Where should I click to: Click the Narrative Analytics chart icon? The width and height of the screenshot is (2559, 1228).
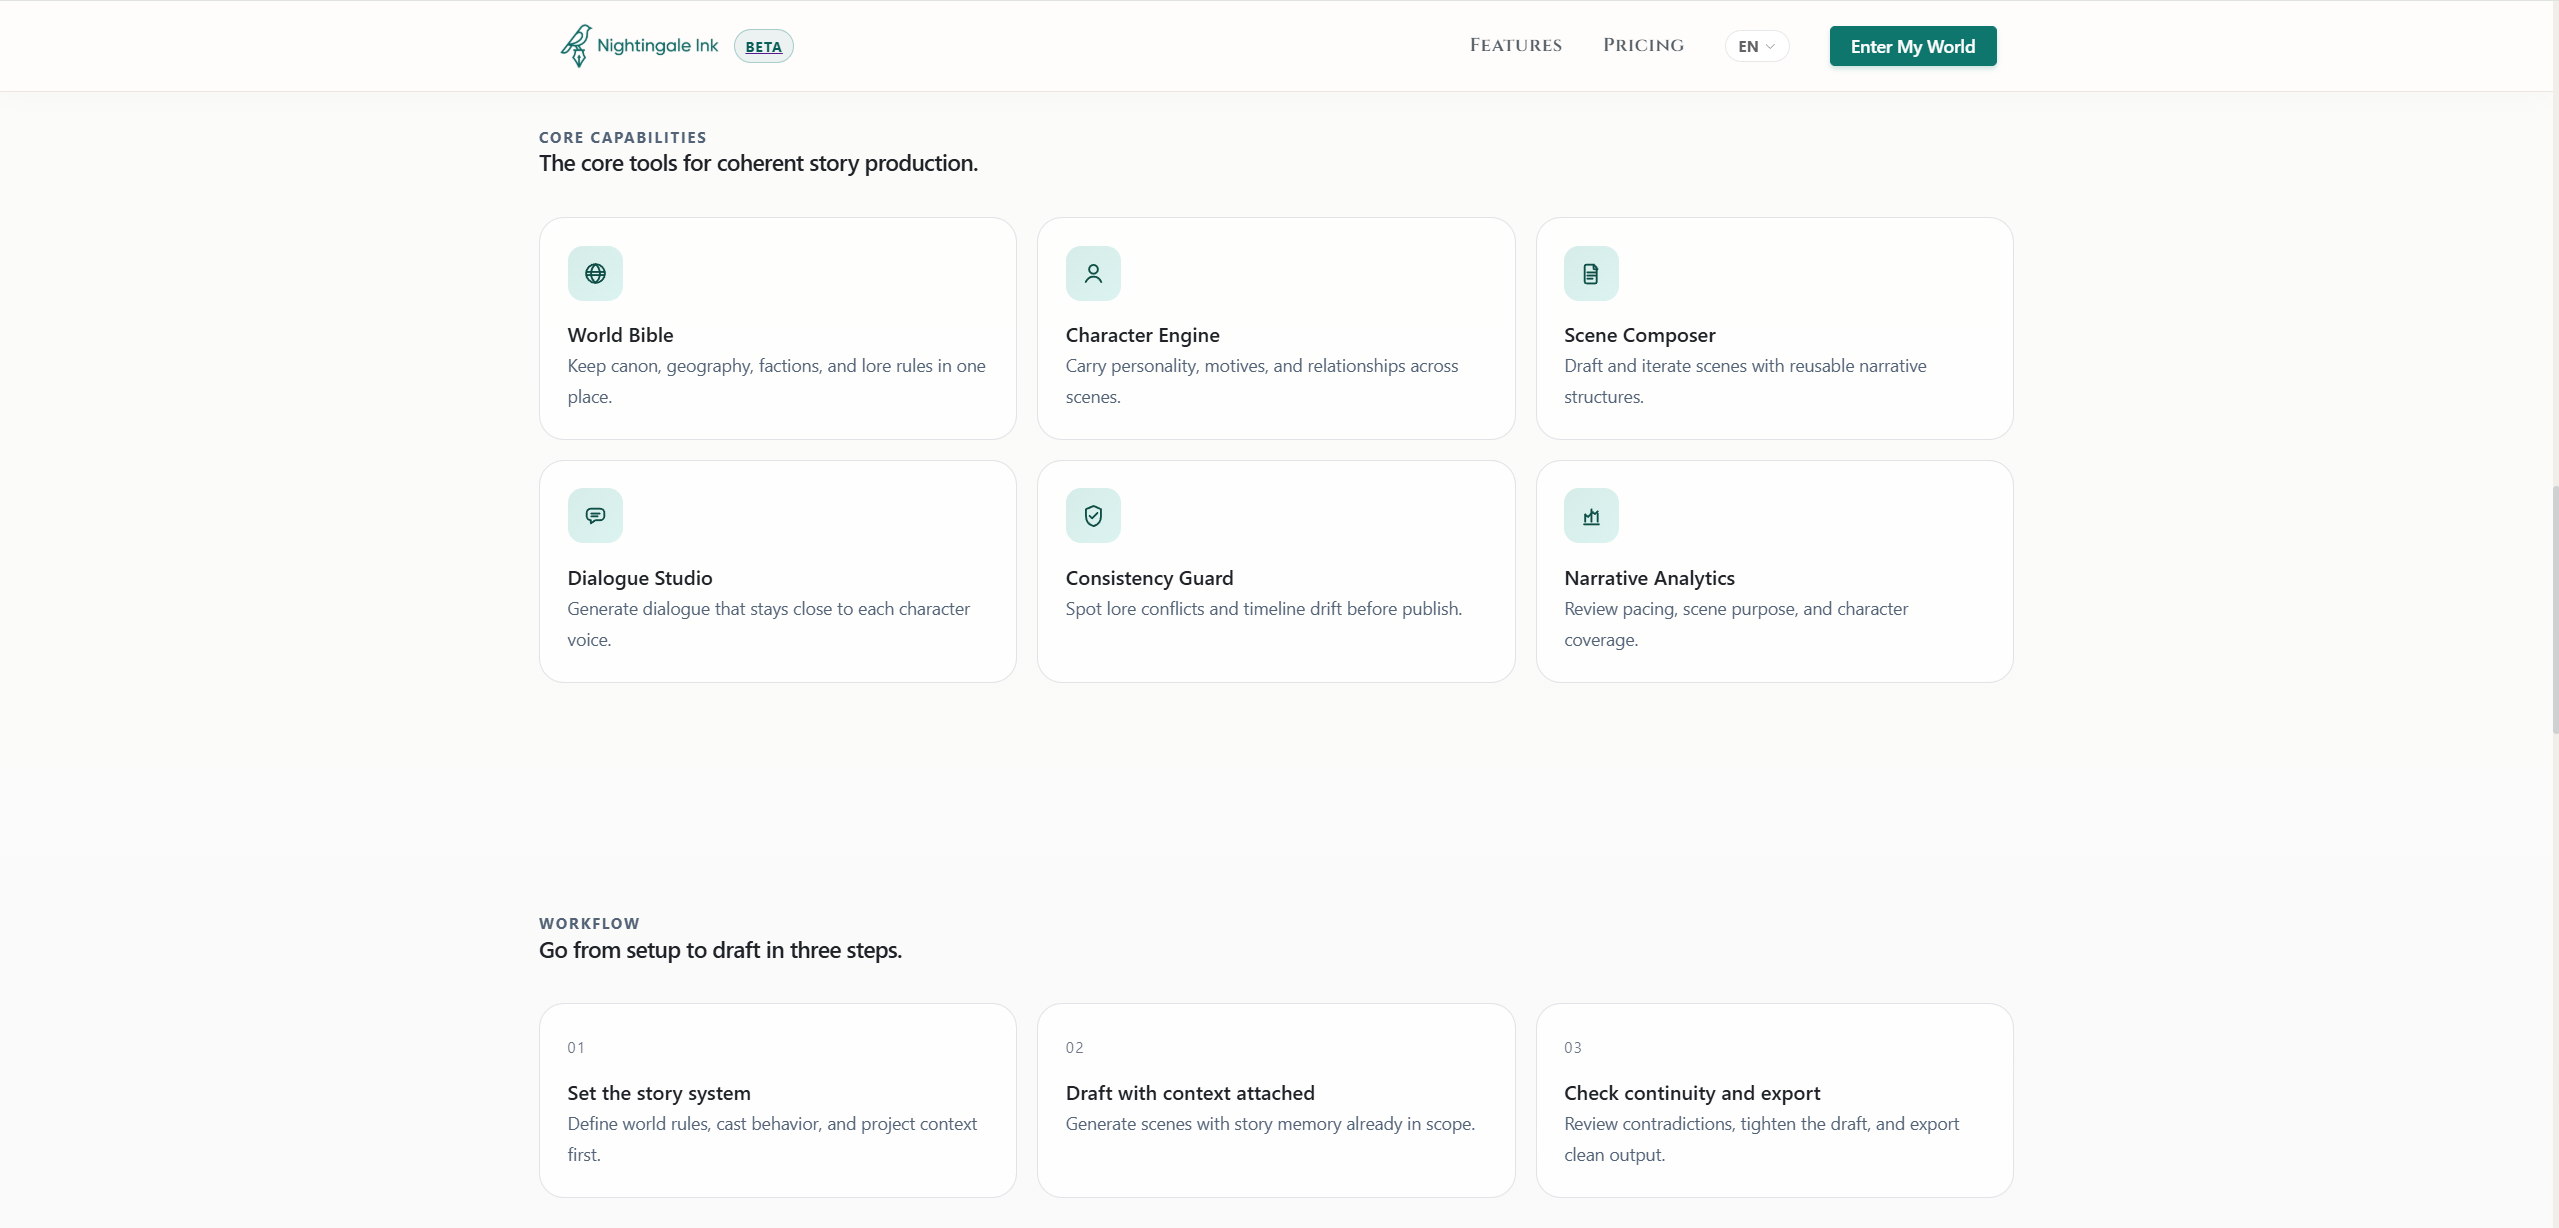tap(1591, 516)
